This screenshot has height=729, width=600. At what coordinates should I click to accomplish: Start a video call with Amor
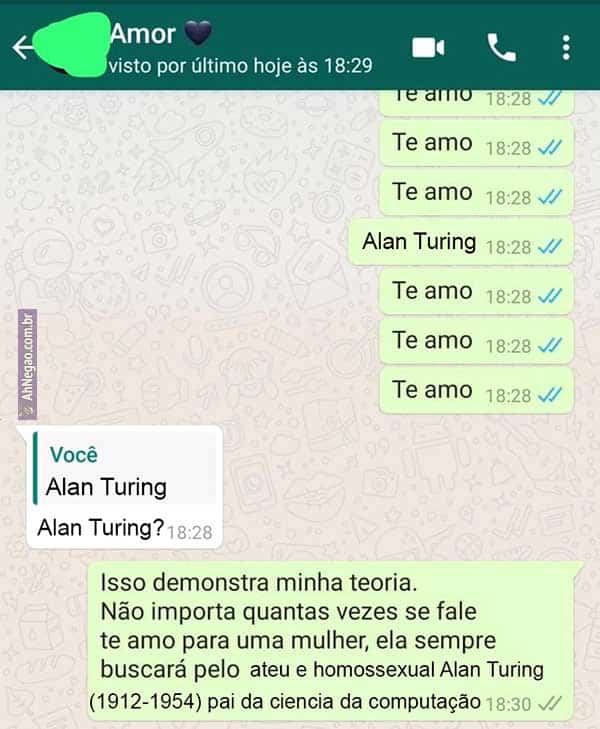point(428,47)
